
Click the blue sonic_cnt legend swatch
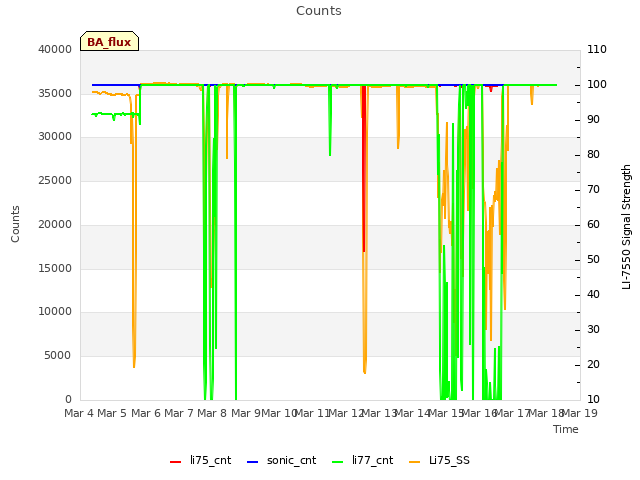tap(253, 462)
